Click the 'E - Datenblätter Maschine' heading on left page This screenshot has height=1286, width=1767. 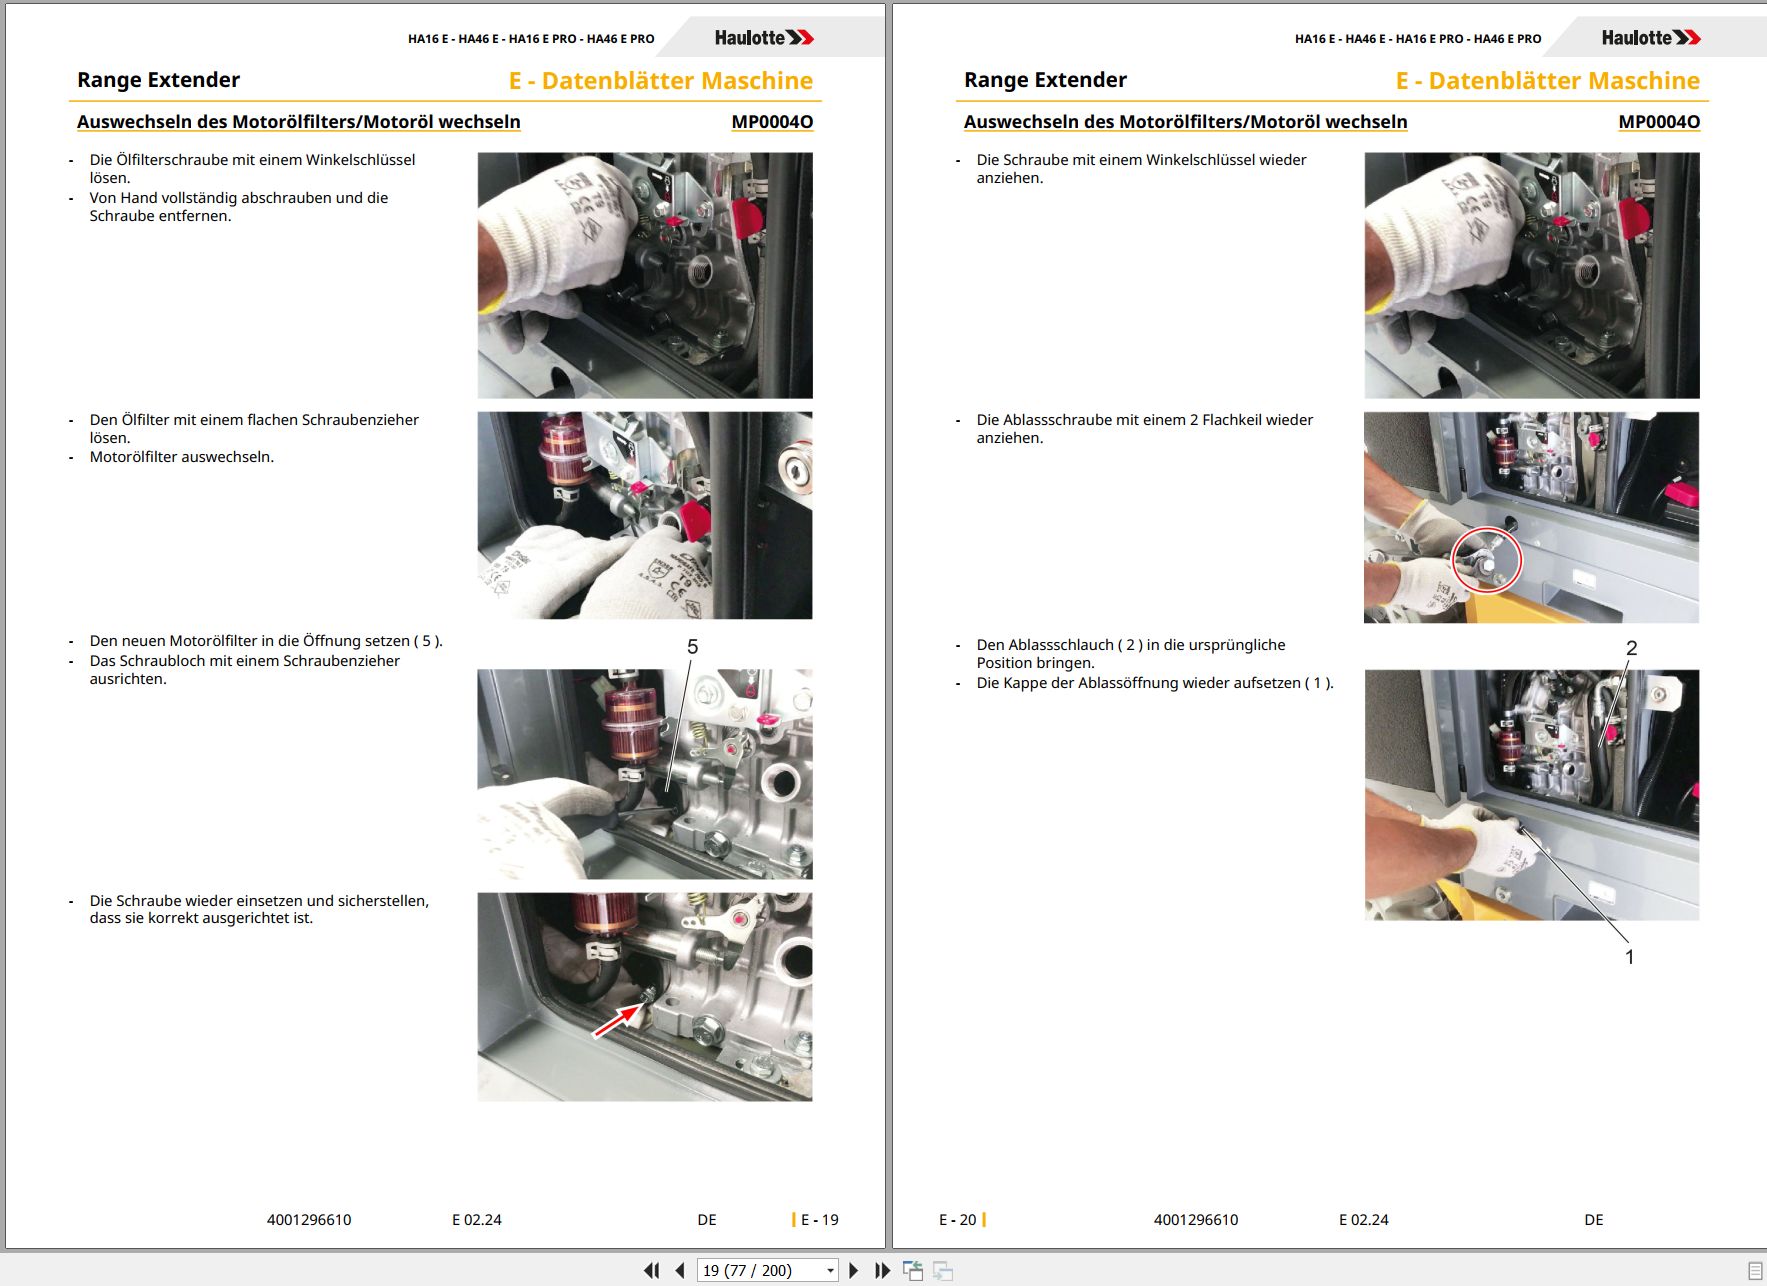point(660,81)
